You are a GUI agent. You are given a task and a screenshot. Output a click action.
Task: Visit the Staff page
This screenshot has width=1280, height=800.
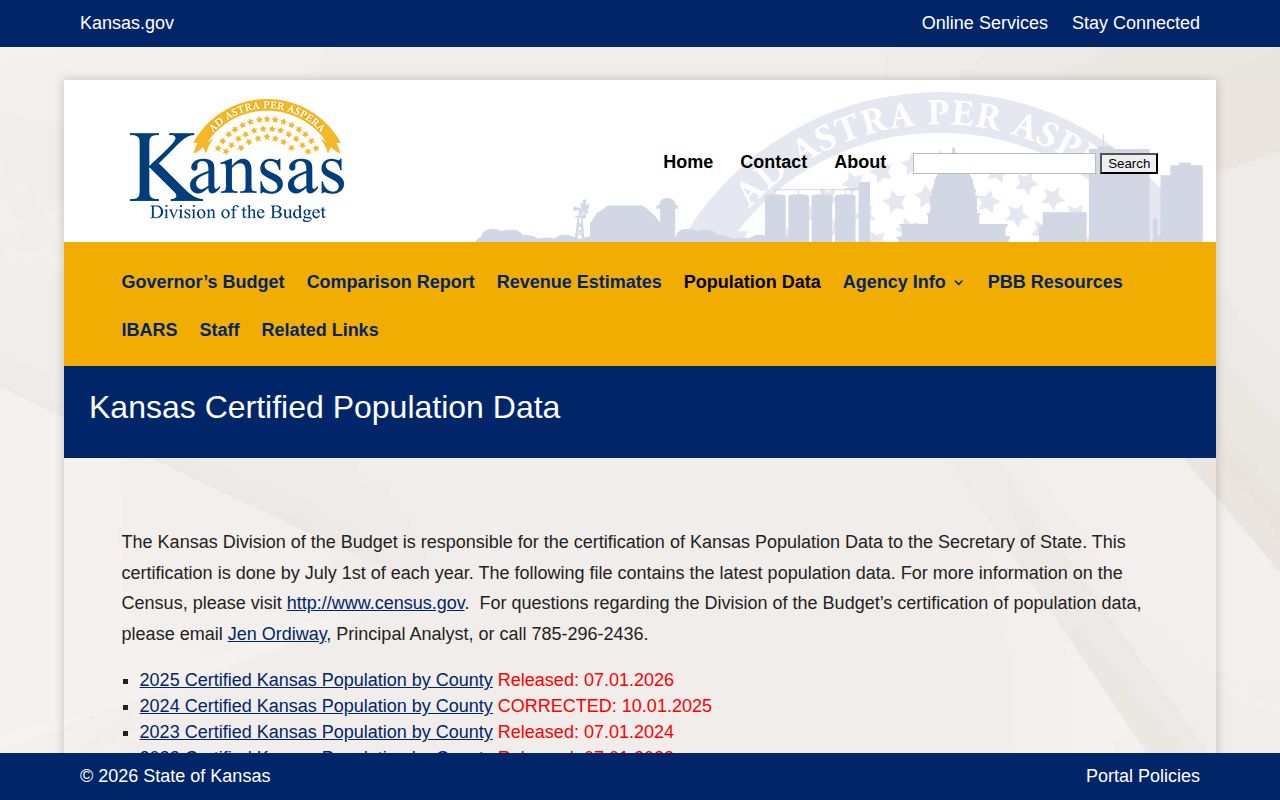(220, 330)
